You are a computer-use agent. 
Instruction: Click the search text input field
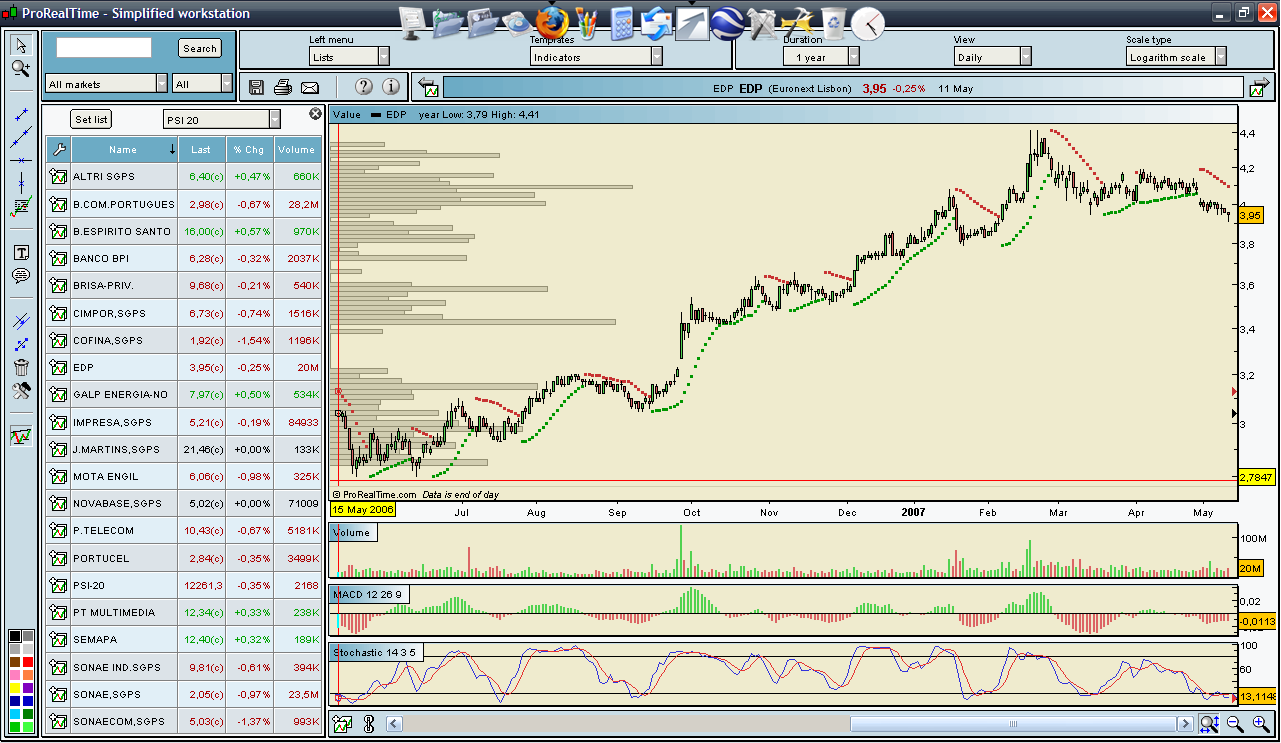point(104,48)
